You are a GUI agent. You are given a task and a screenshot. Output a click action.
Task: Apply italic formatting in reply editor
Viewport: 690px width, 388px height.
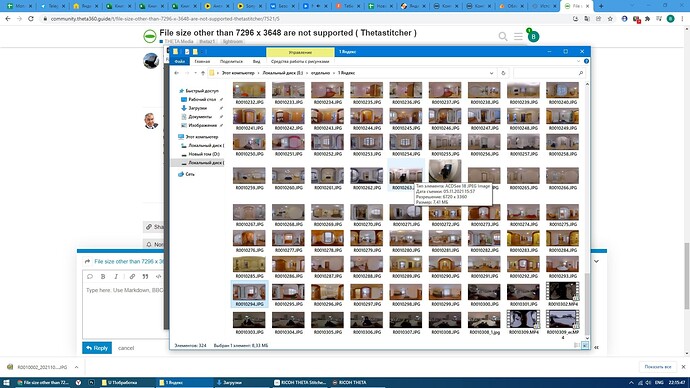(x=116, y=277)
